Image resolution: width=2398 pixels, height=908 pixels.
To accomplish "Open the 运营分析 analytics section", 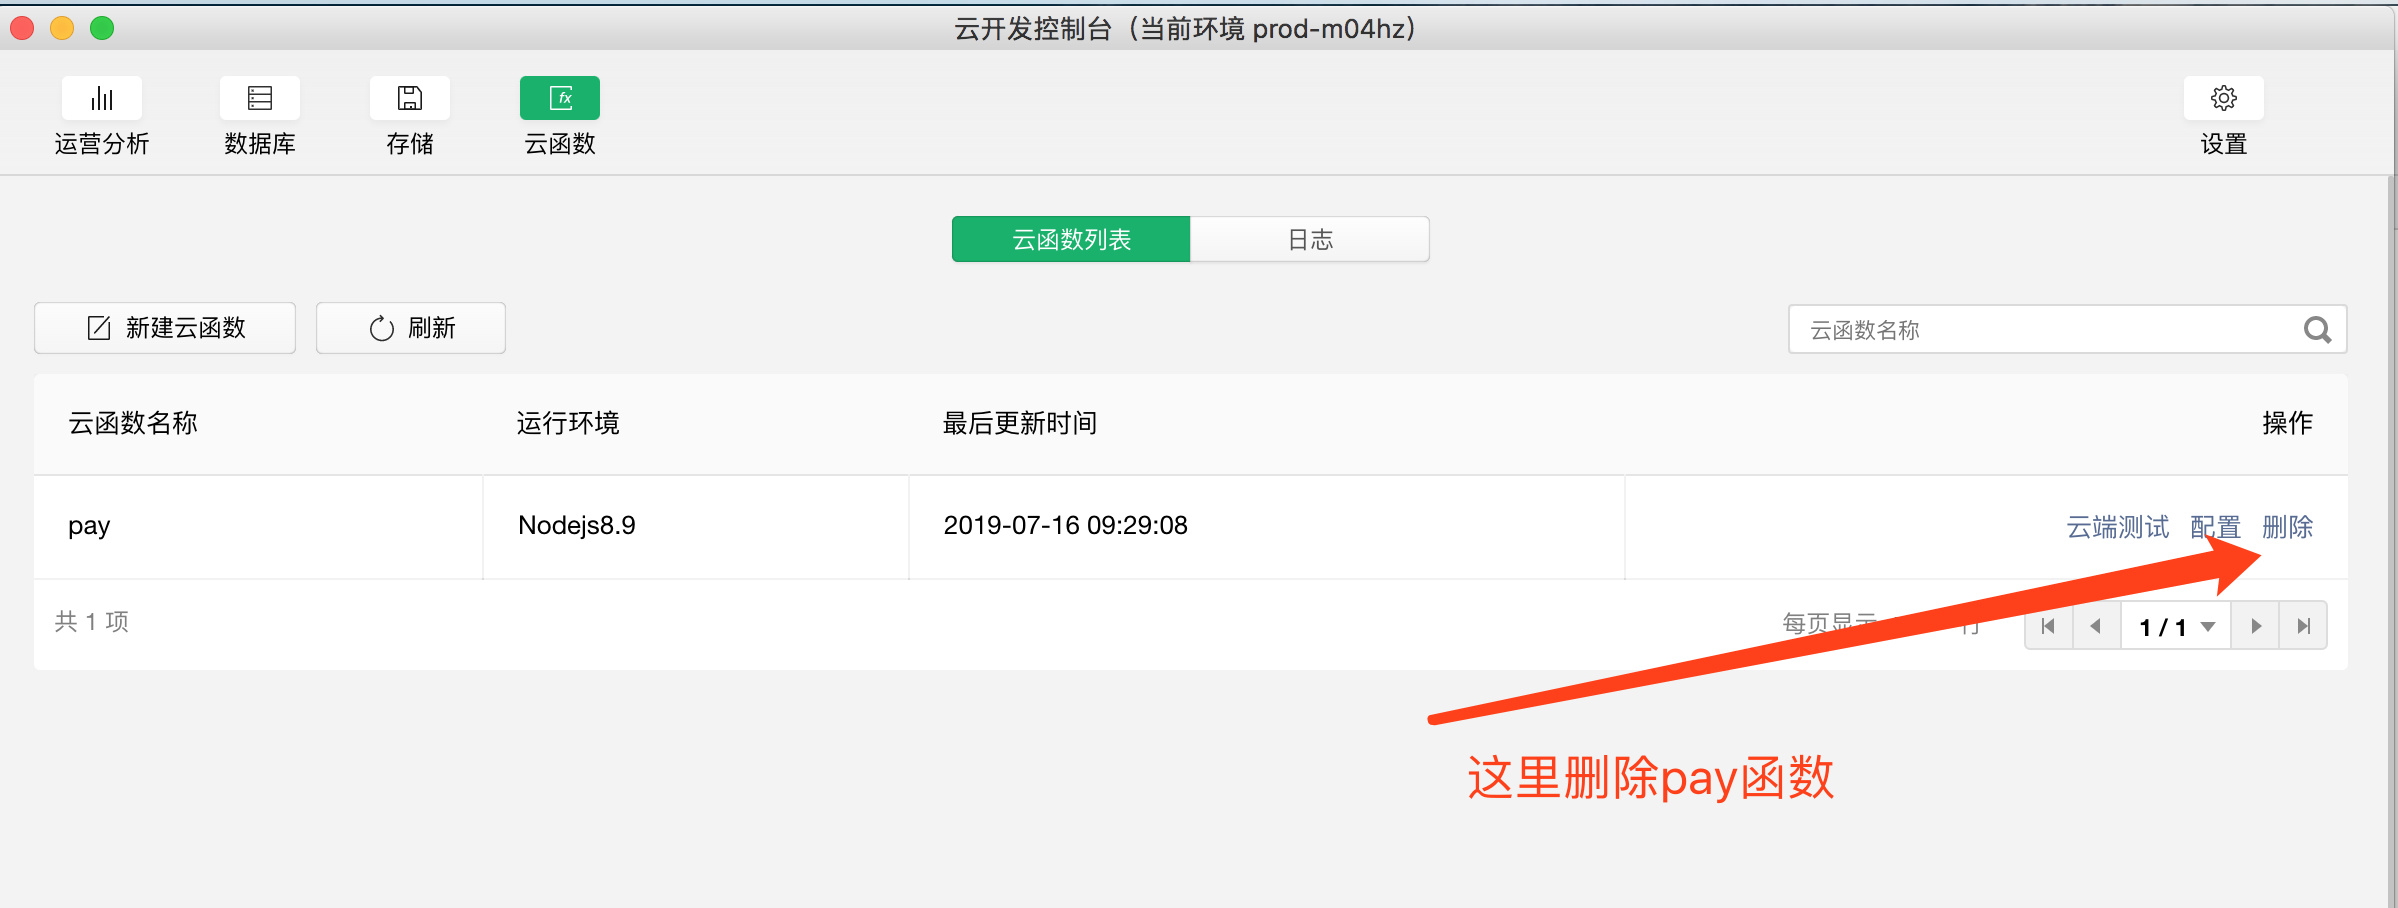I will click(102, 117).
